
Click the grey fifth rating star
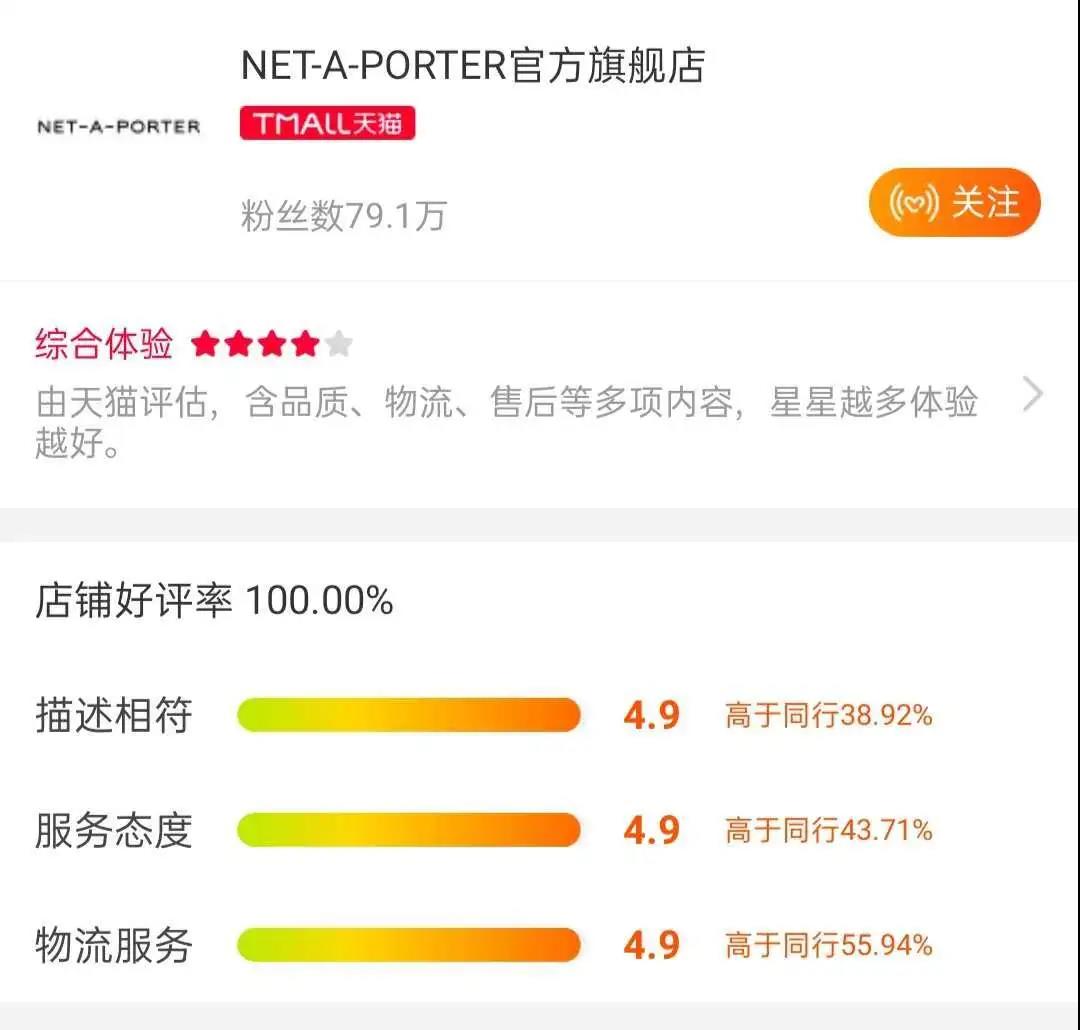(x=338, y=343)
